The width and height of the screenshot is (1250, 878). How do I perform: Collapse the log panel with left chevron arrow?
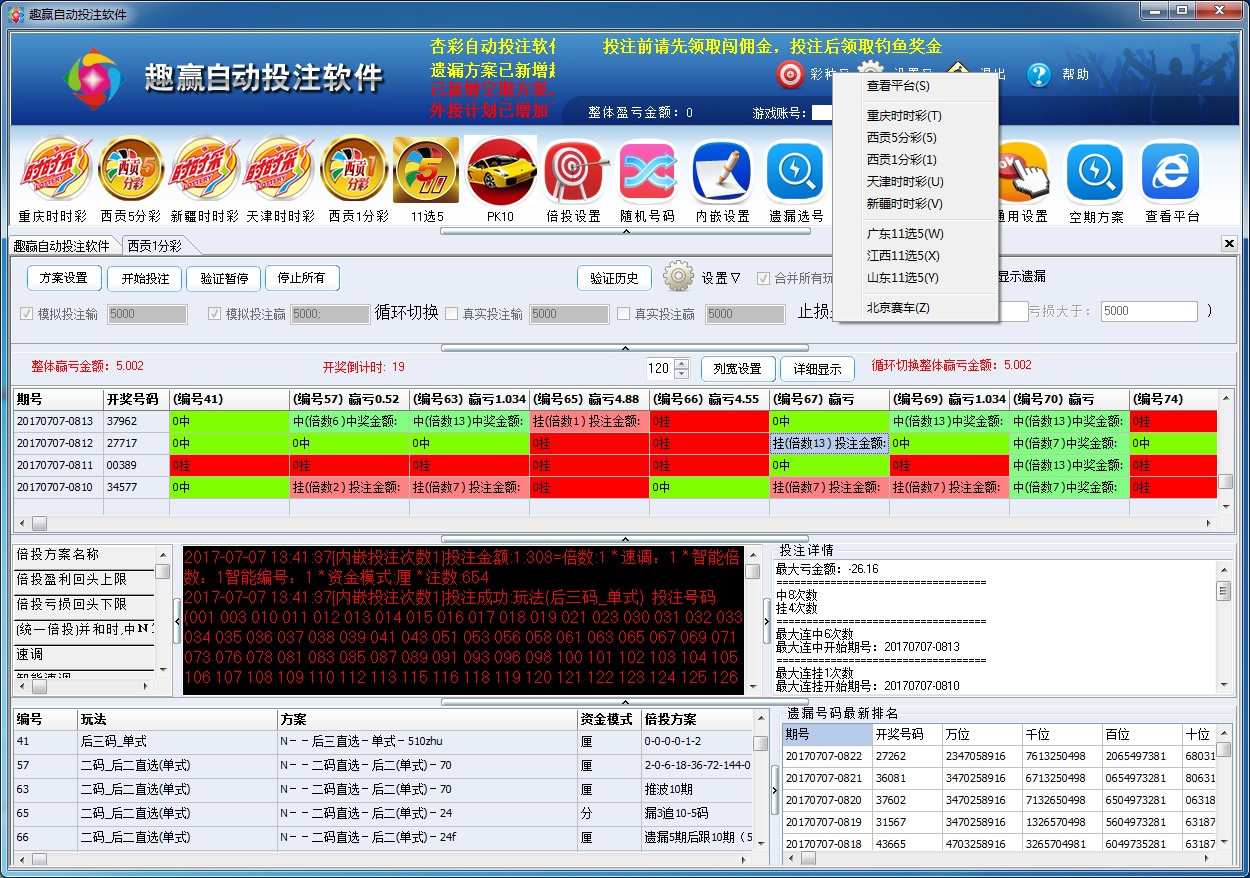pos(177,621)
